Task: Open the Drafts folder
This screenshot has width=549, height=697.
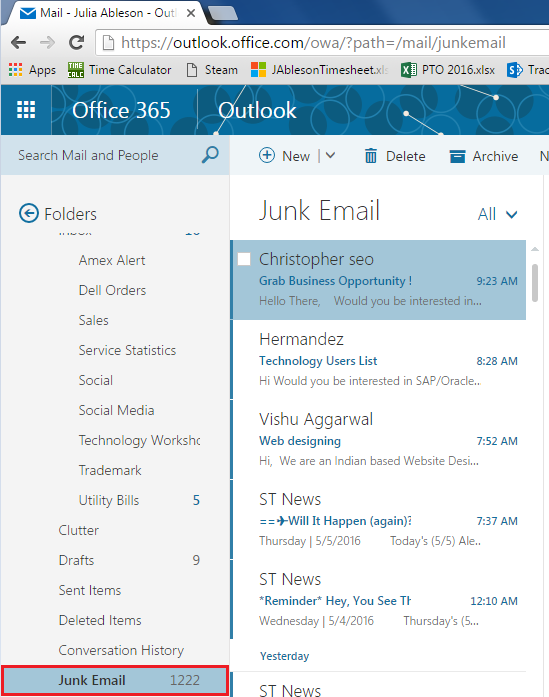Action: click(76, 560)
